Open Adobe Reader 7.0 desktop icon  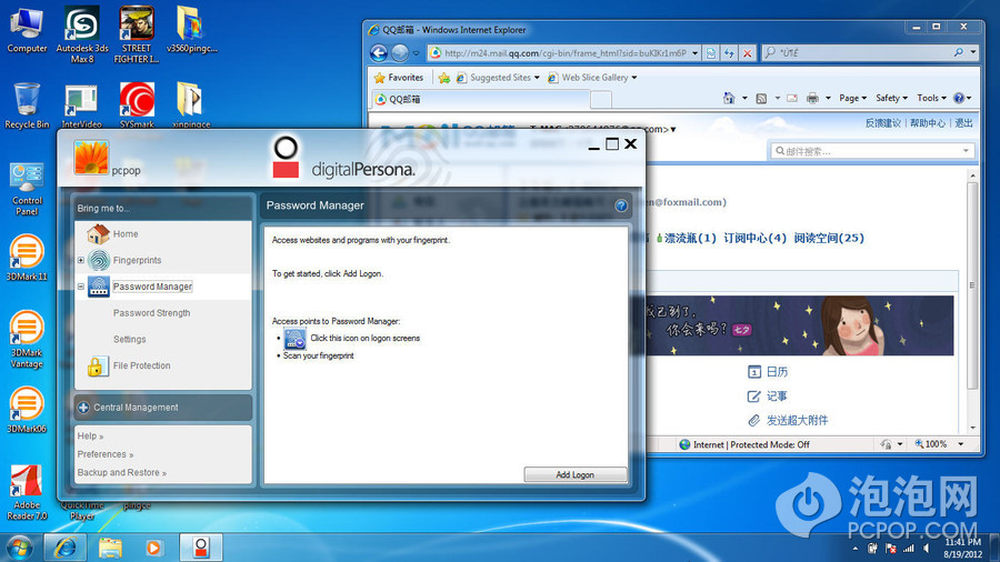(x=26, y=492)
